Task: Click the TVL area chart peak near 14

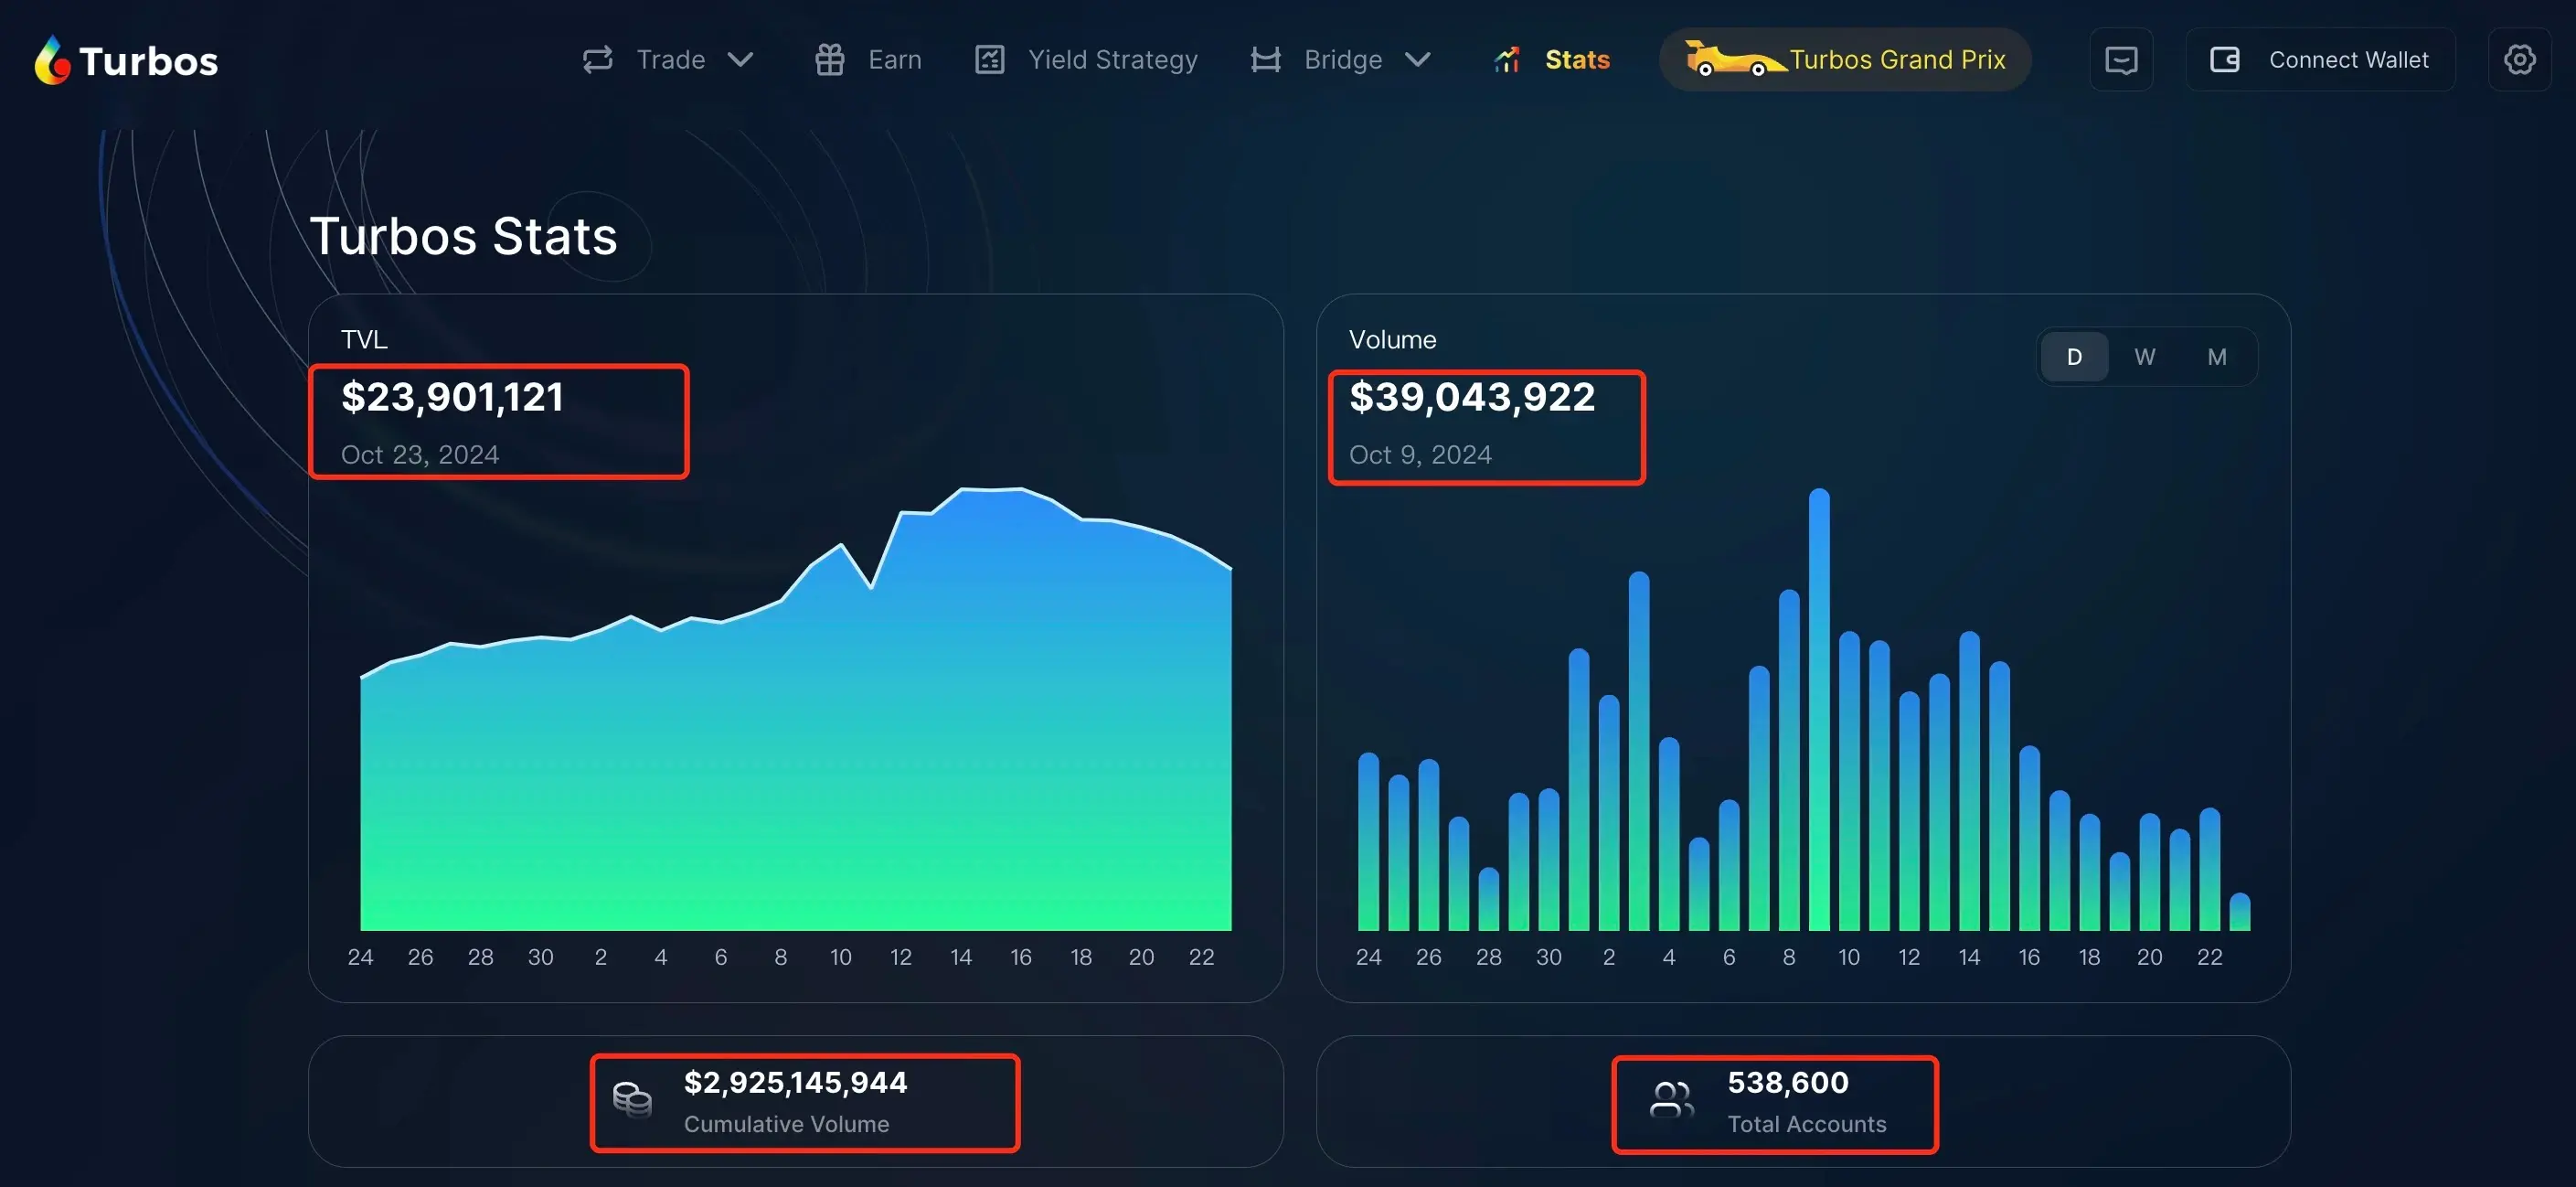Action: point(962,490)
